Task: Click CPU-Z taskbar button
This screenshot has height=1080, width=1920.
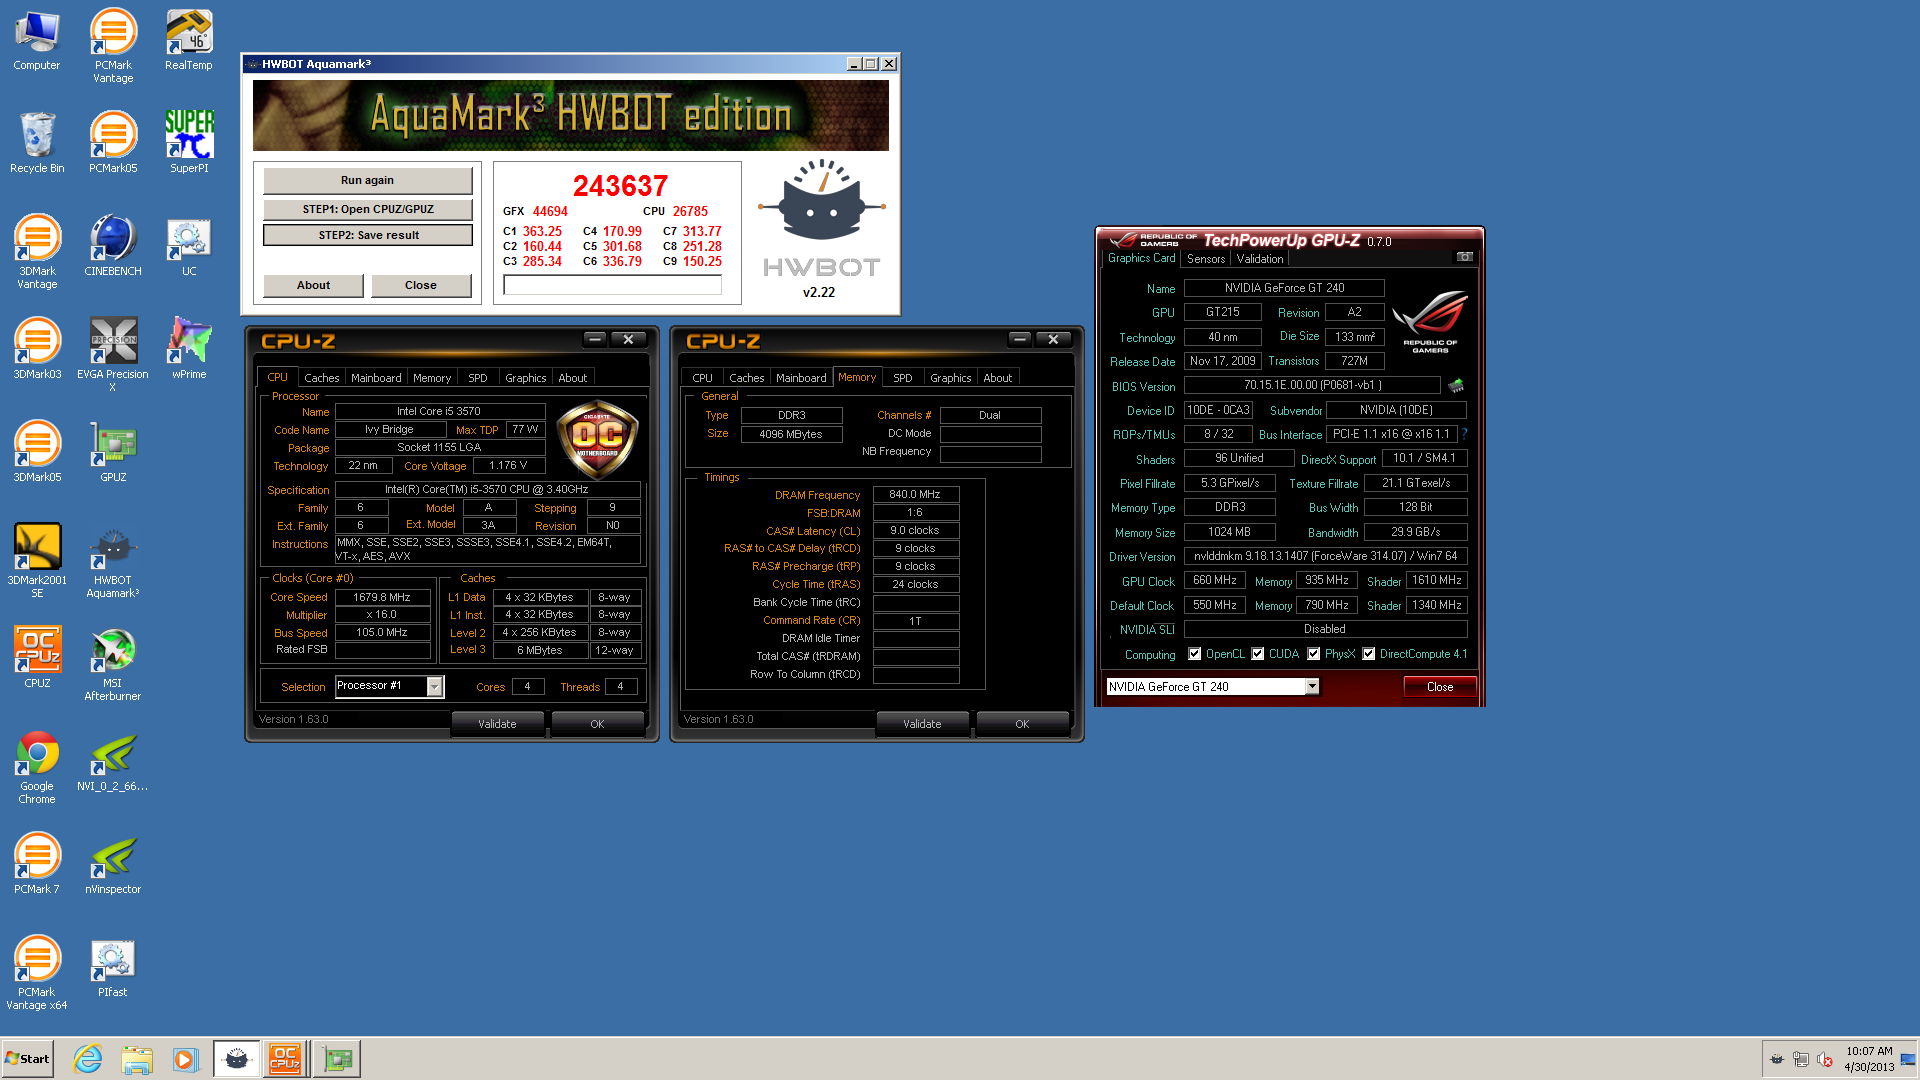Action: [x=286, y=1059]
